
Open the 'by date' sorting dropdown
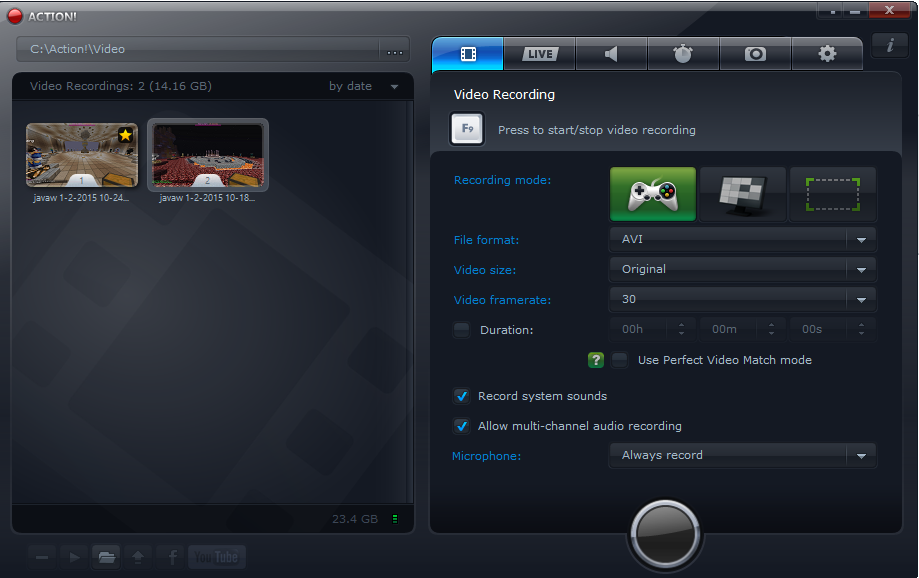[x=363, y=86]
